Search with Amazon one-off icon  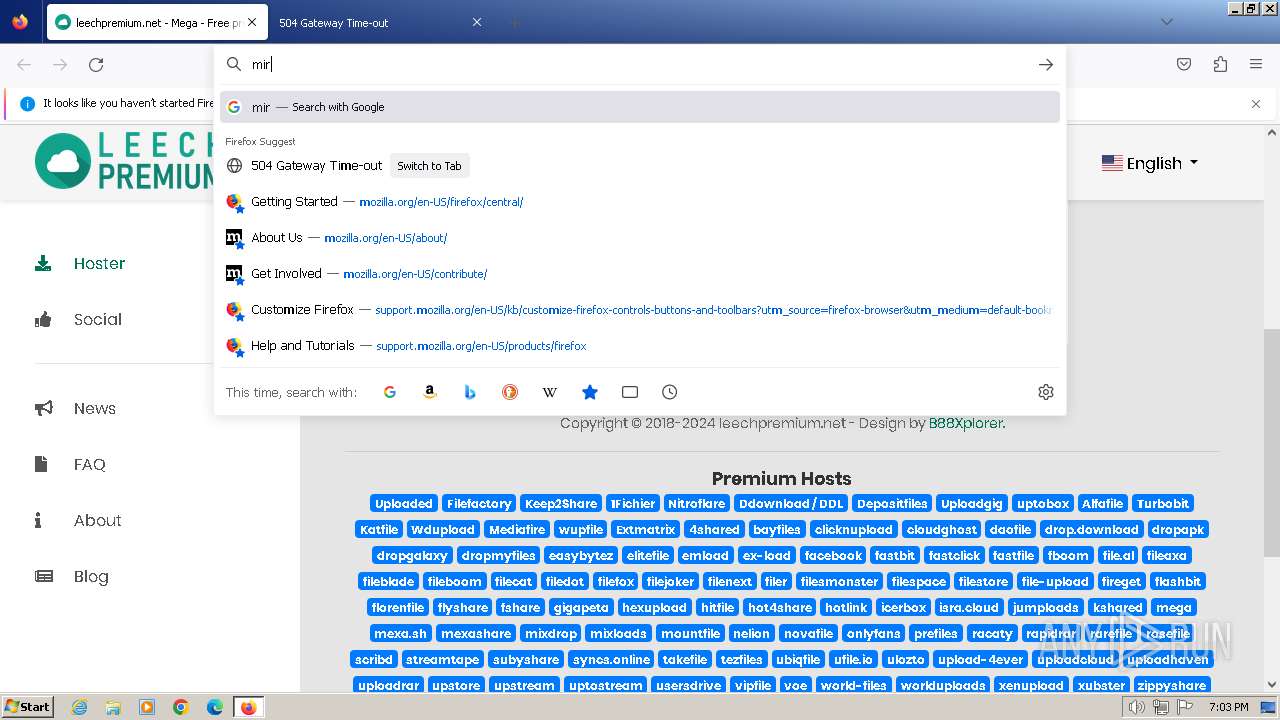point(430,392)
